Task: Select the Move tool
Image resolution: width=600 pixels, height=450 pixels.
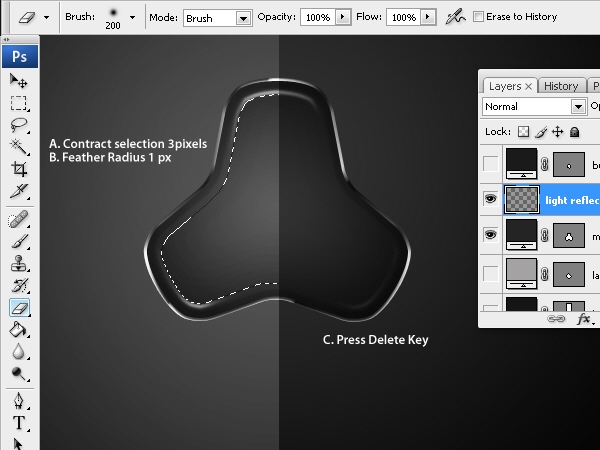Action: point(18,79)
